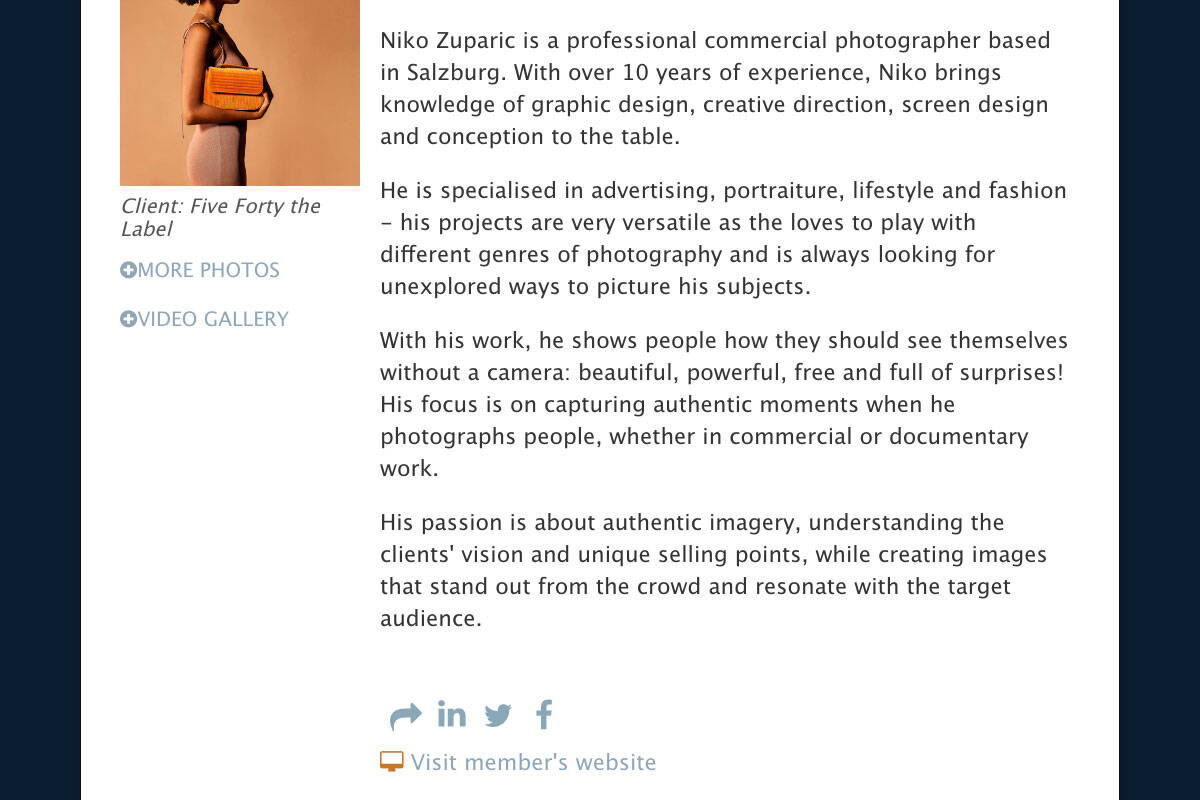Screen dimensions: 1200x800
Task: Click the paragraph starting 'With his work, he shows'
Action: 723,404
